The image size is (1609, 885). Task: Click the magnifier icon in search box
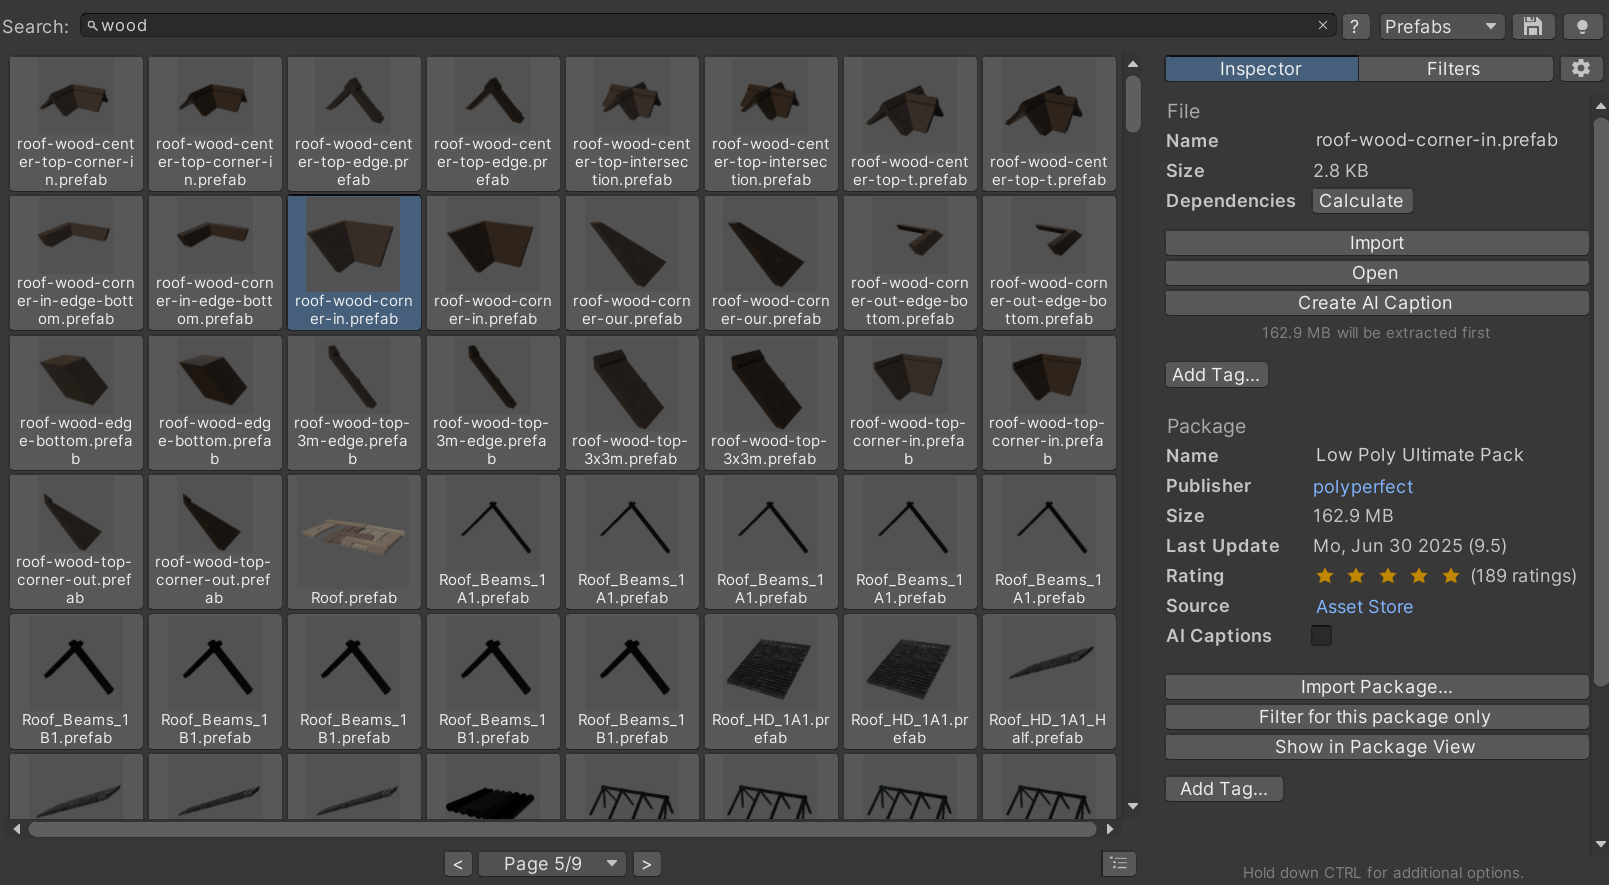(92, 26)
